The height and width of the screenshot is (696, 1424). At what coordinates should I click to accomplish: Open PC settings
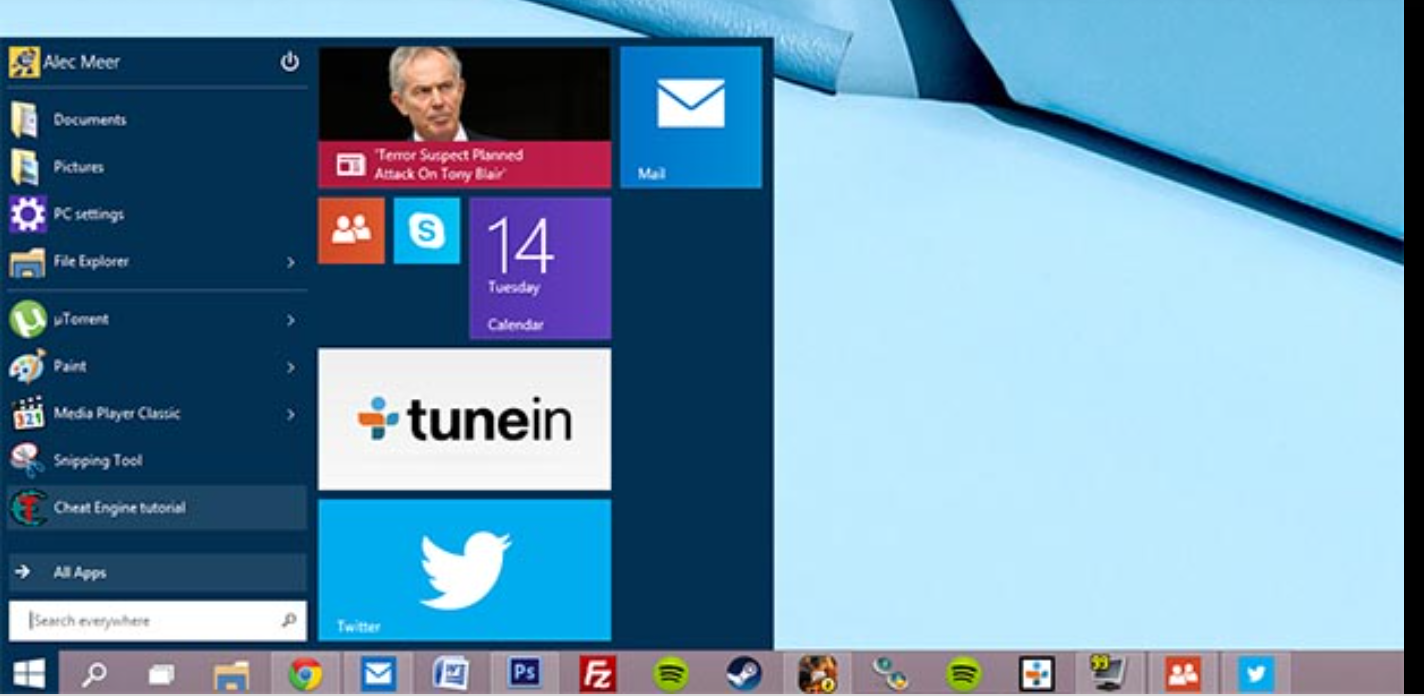pos(157,214)
